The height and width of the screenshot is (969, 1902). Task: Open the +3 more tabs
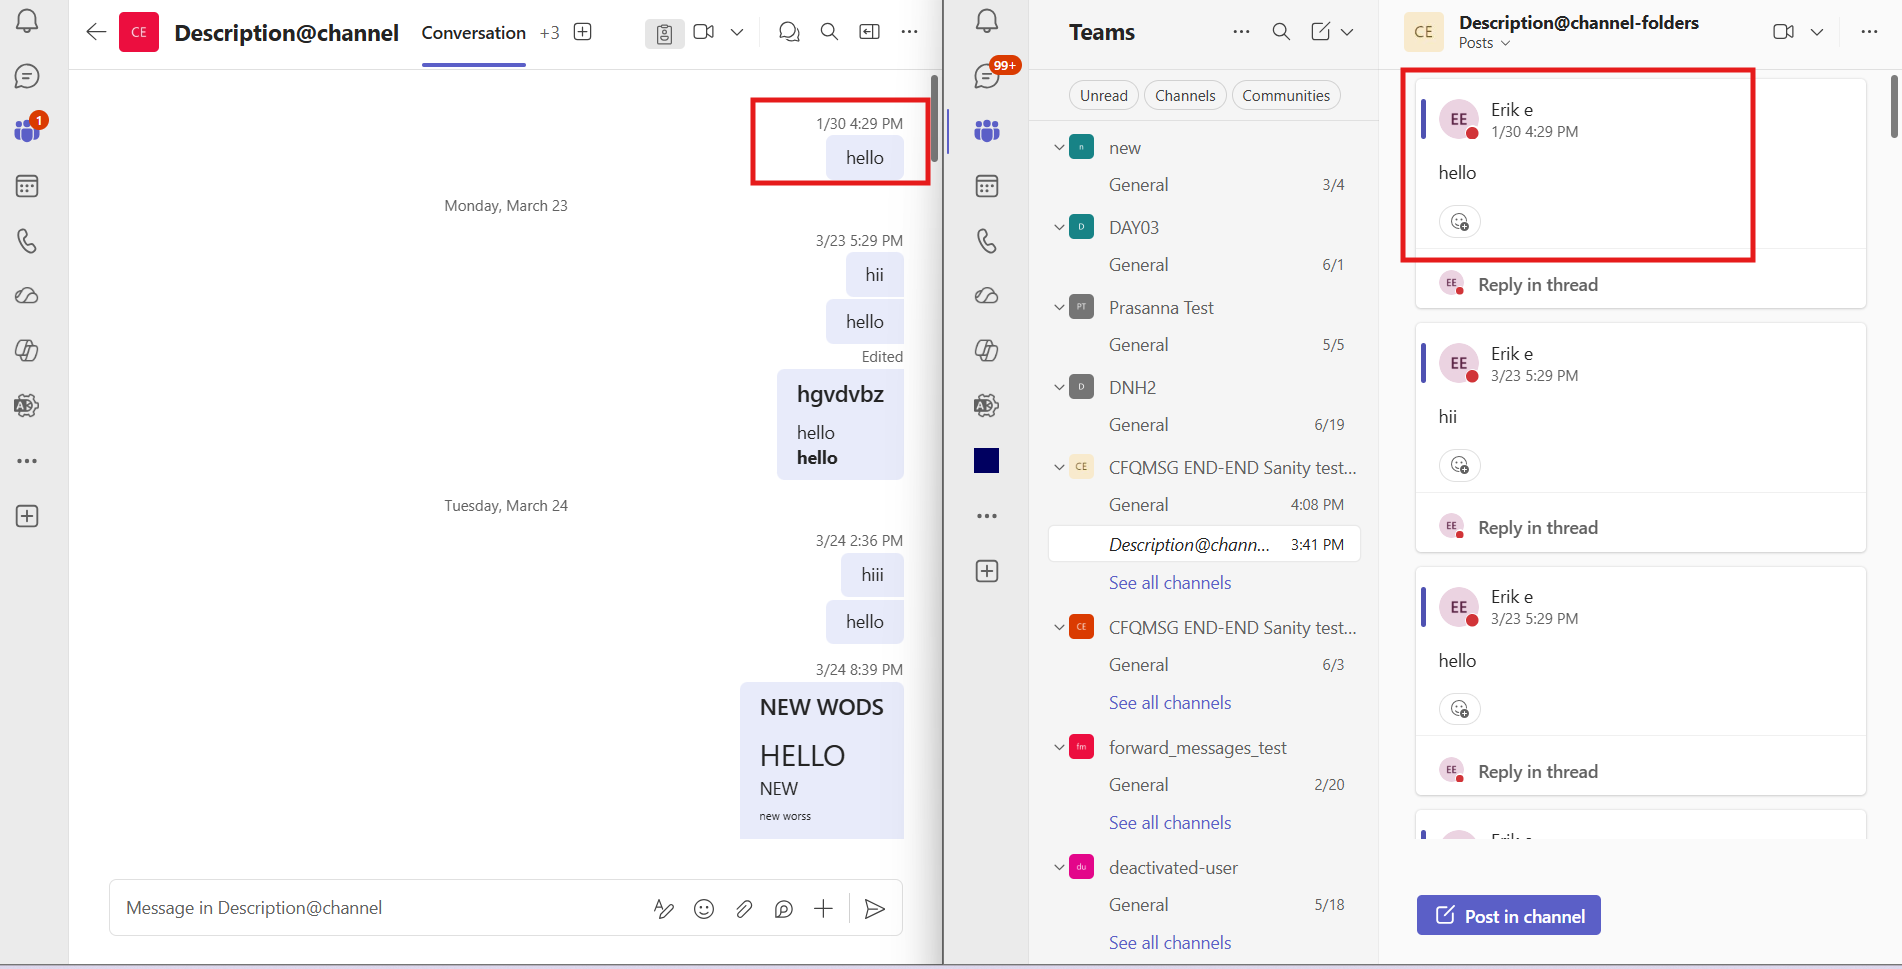tap(549, 32)
